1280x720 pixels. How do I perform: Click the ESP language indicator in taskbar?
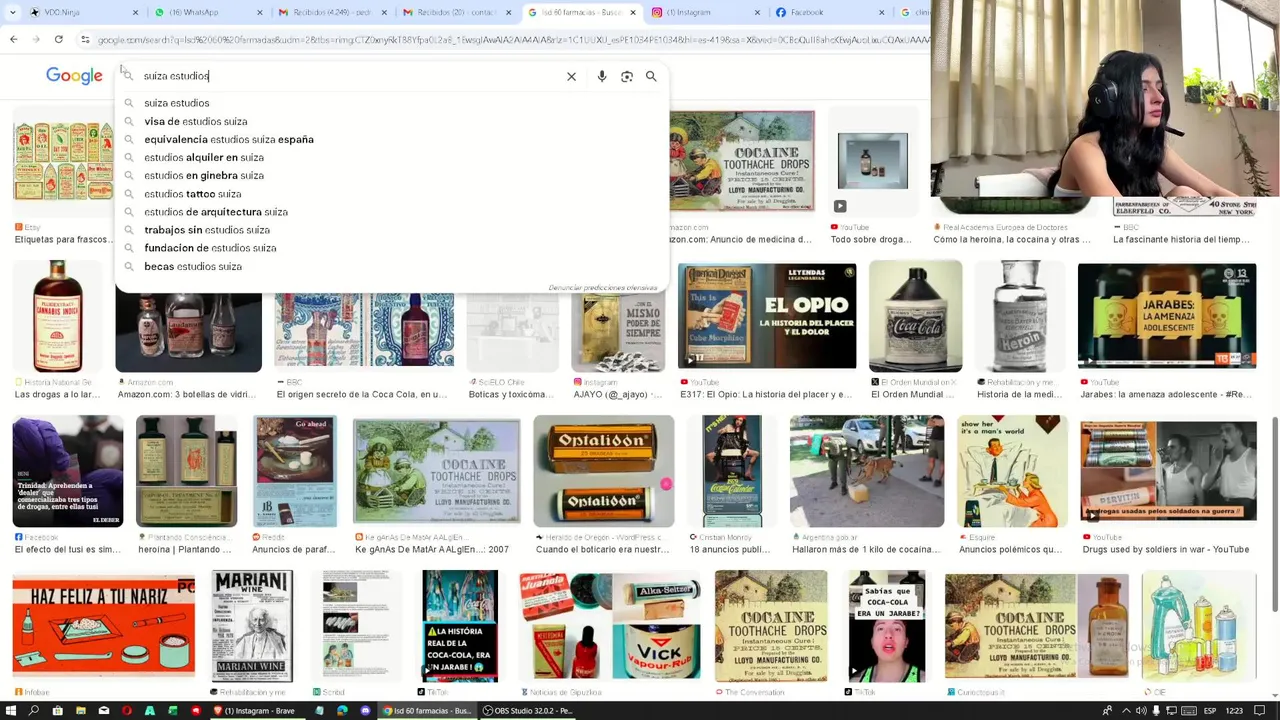pyautogui.click(x=1210, y=711)
